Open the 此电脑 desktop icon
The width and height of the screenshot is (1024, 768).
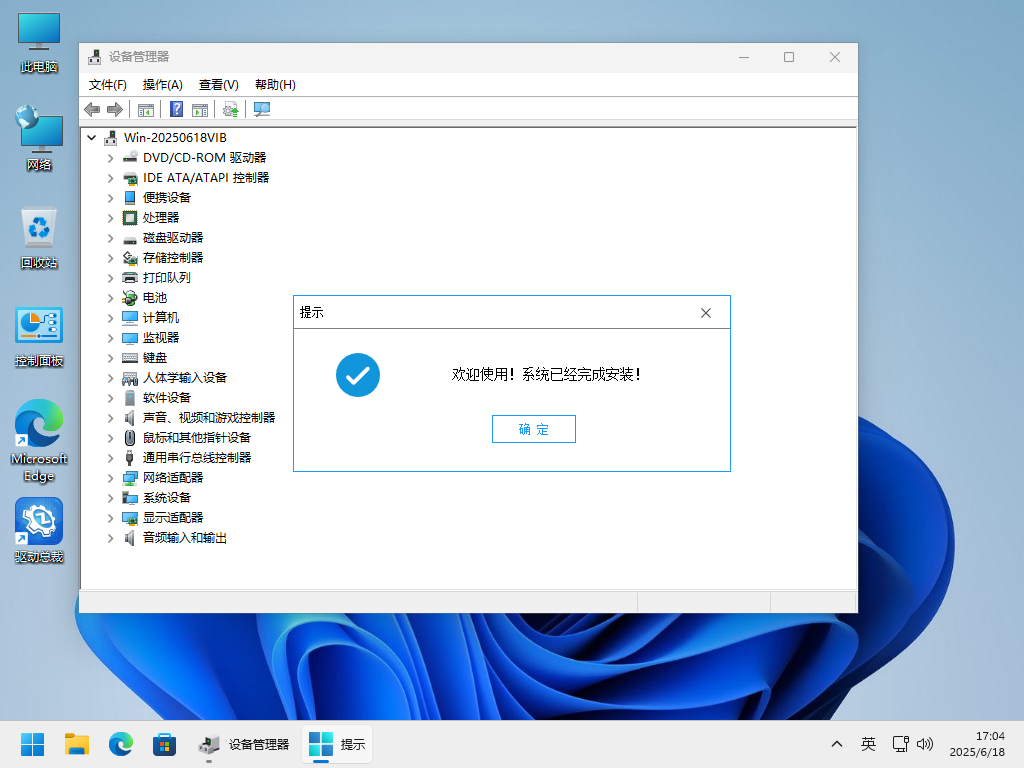coord(39,43)
